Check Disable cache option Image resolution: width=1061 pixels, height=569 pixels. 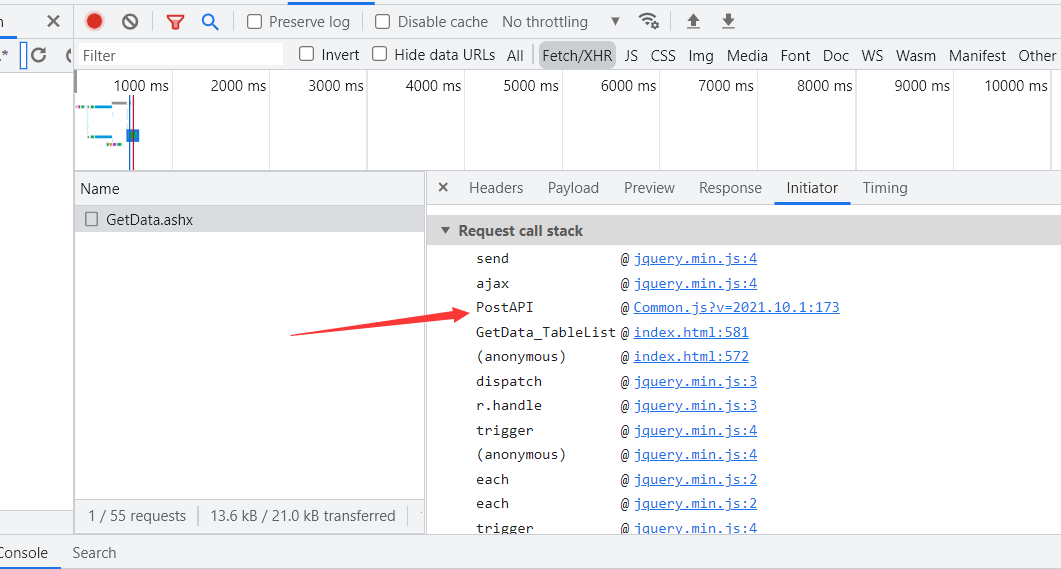pos(382,22)
